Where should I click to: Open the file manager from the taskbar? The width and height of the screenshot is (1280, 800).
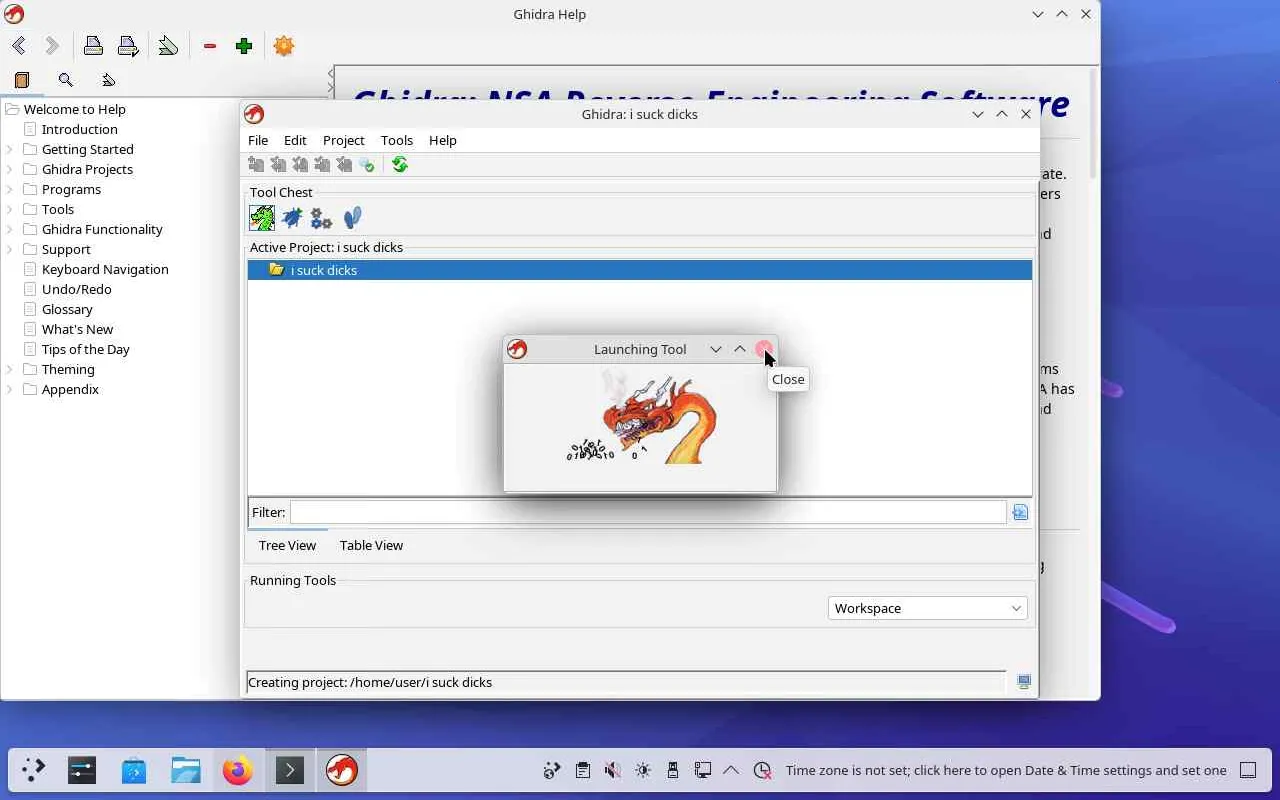pyautogui.click(x=186, y=770)
